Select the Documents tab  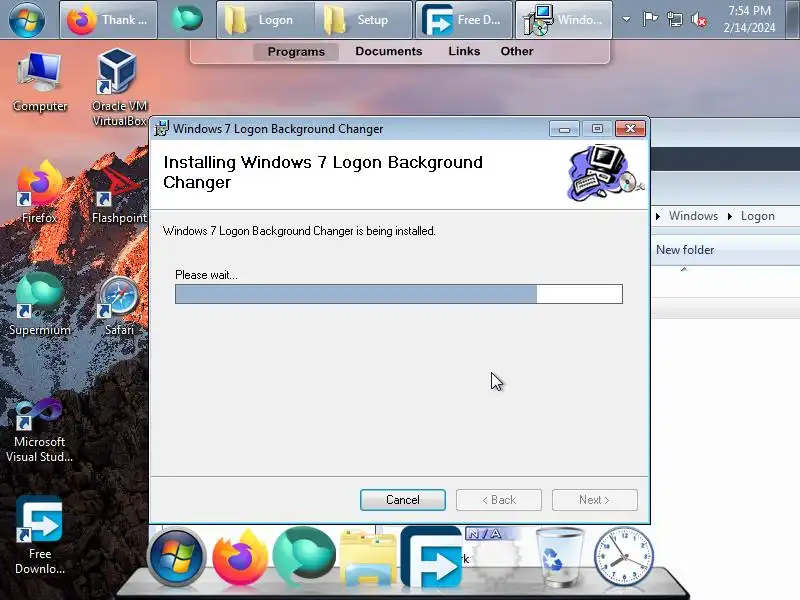(x=389, y=51)
